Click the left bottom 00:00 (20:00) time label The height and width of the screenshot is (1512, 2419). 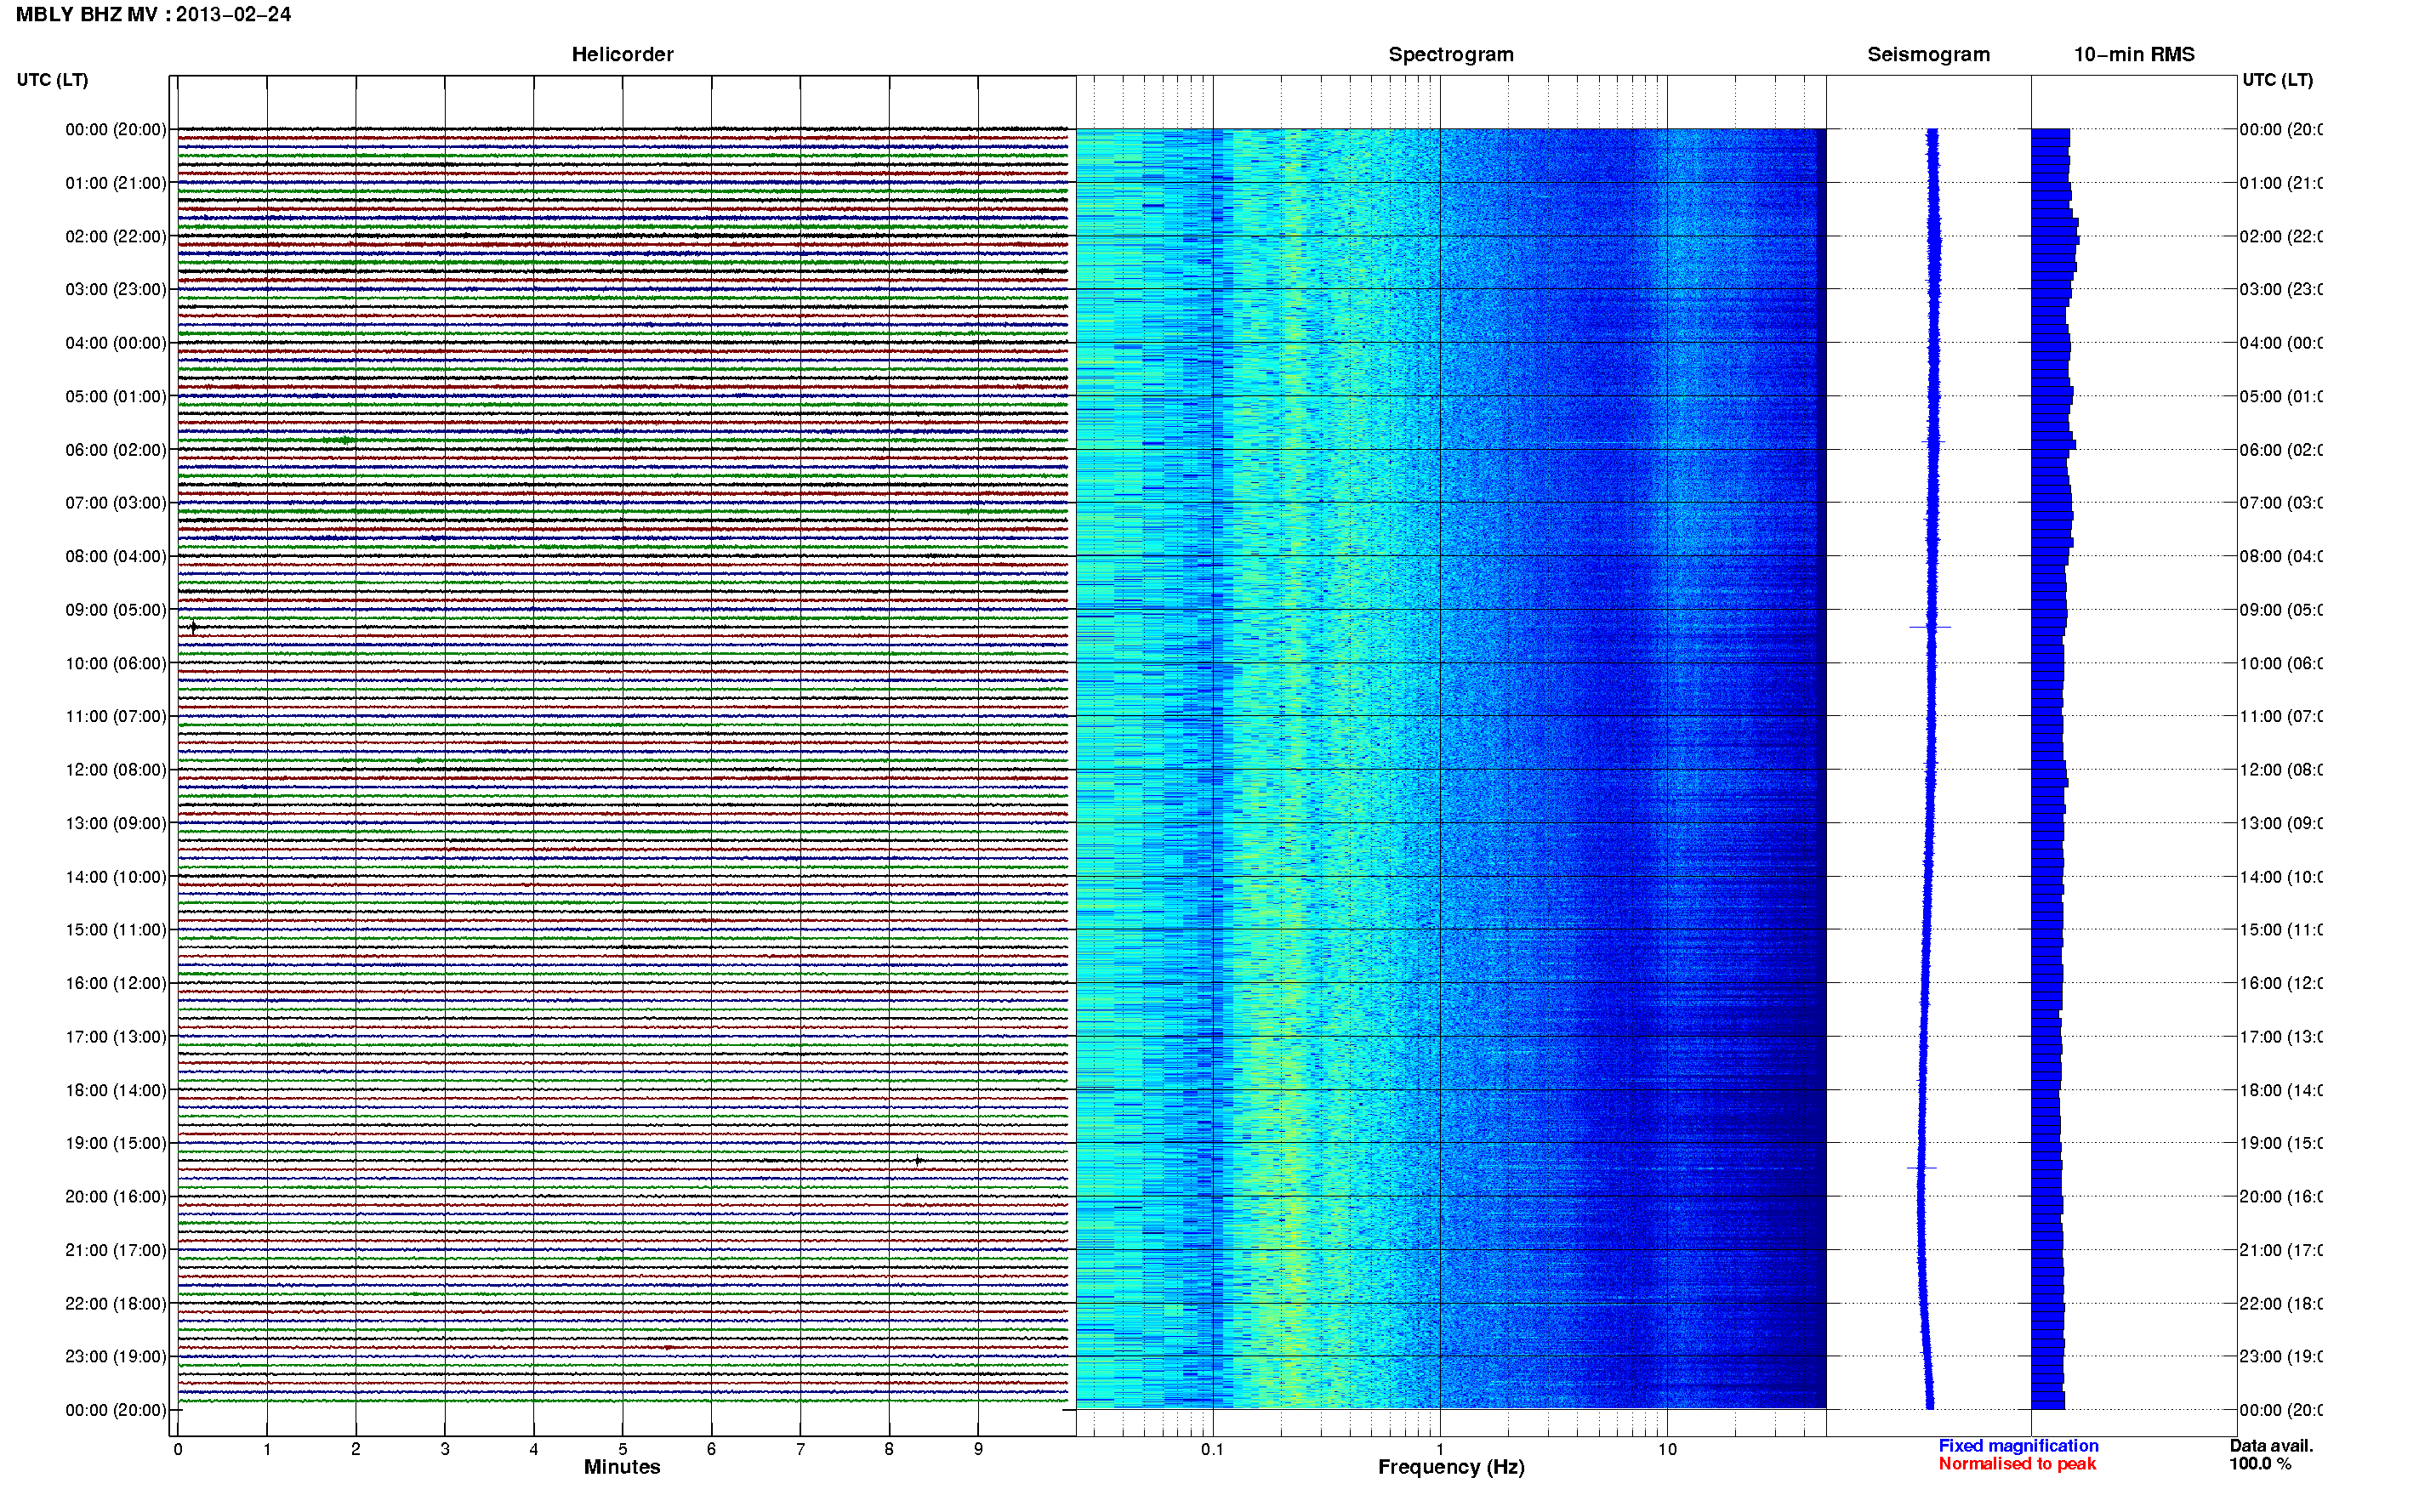pyautogui.click(x=116, y=1410)
